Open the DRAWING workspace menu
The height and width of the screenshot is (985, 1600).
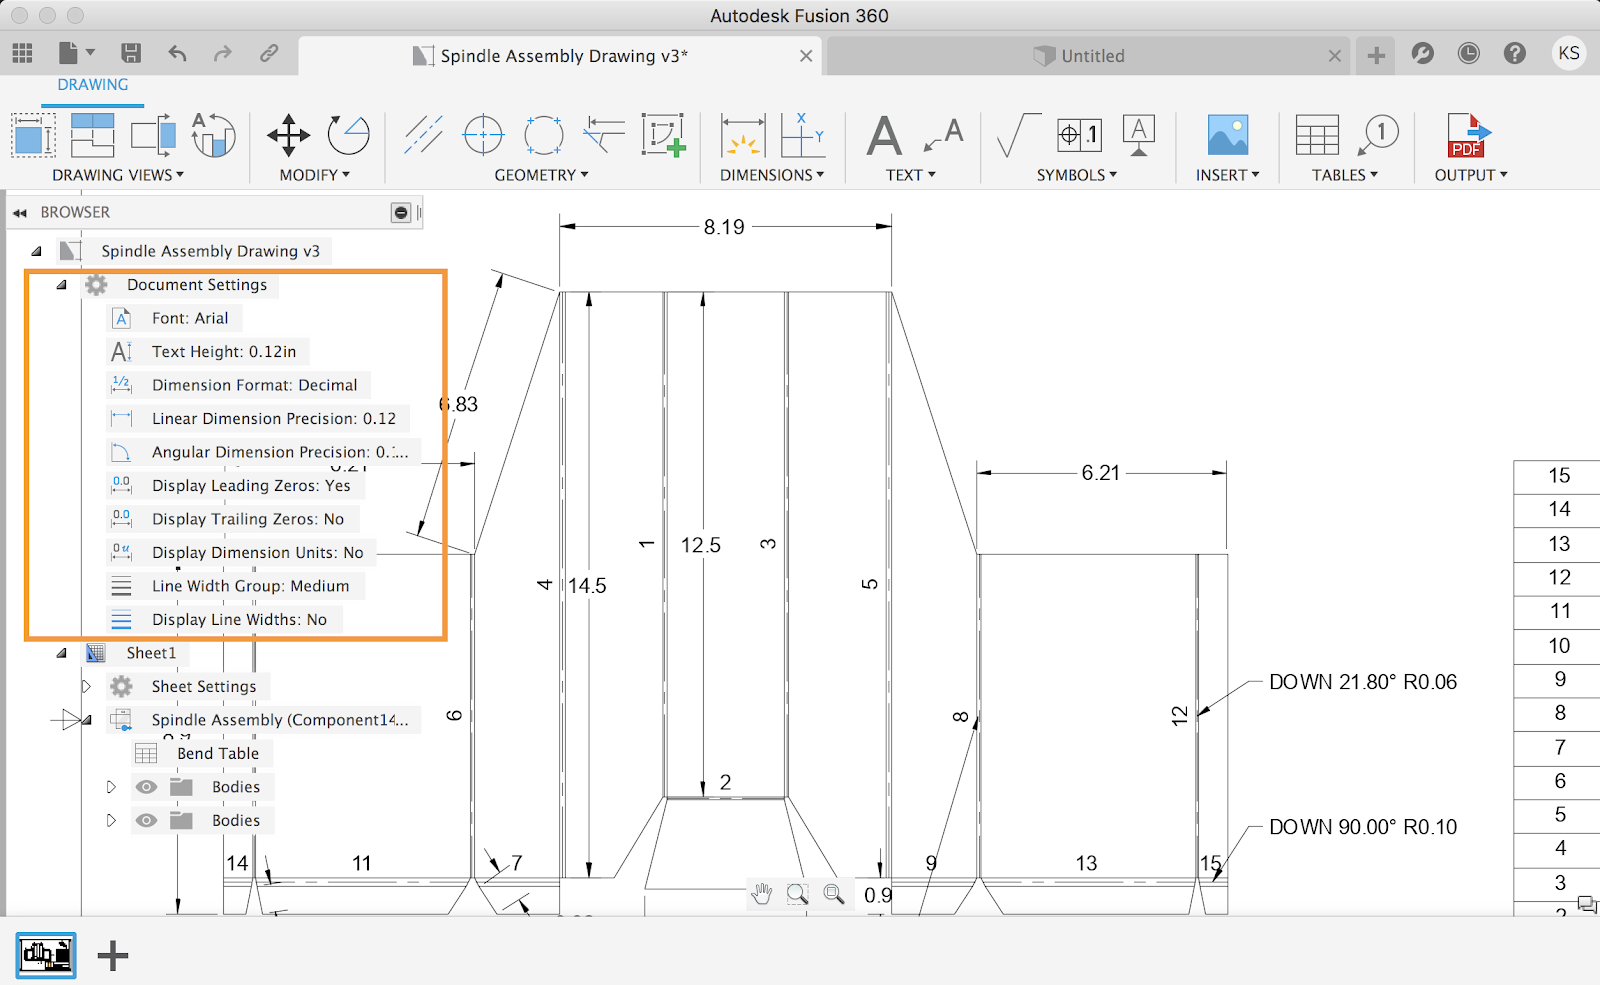tap(92, 85)
